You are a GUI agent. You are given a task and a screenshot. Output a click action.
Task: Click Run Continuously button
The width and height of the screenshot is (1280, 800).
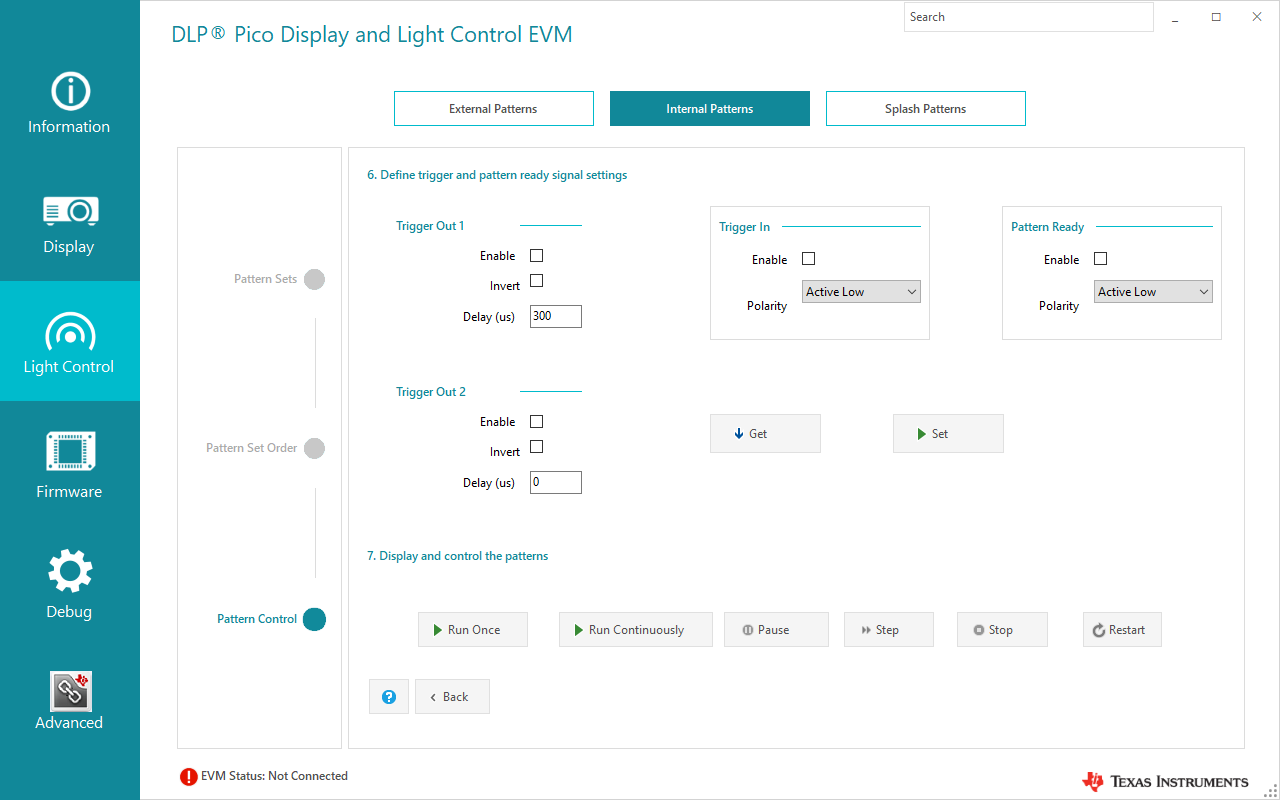[x=636, y=630]
